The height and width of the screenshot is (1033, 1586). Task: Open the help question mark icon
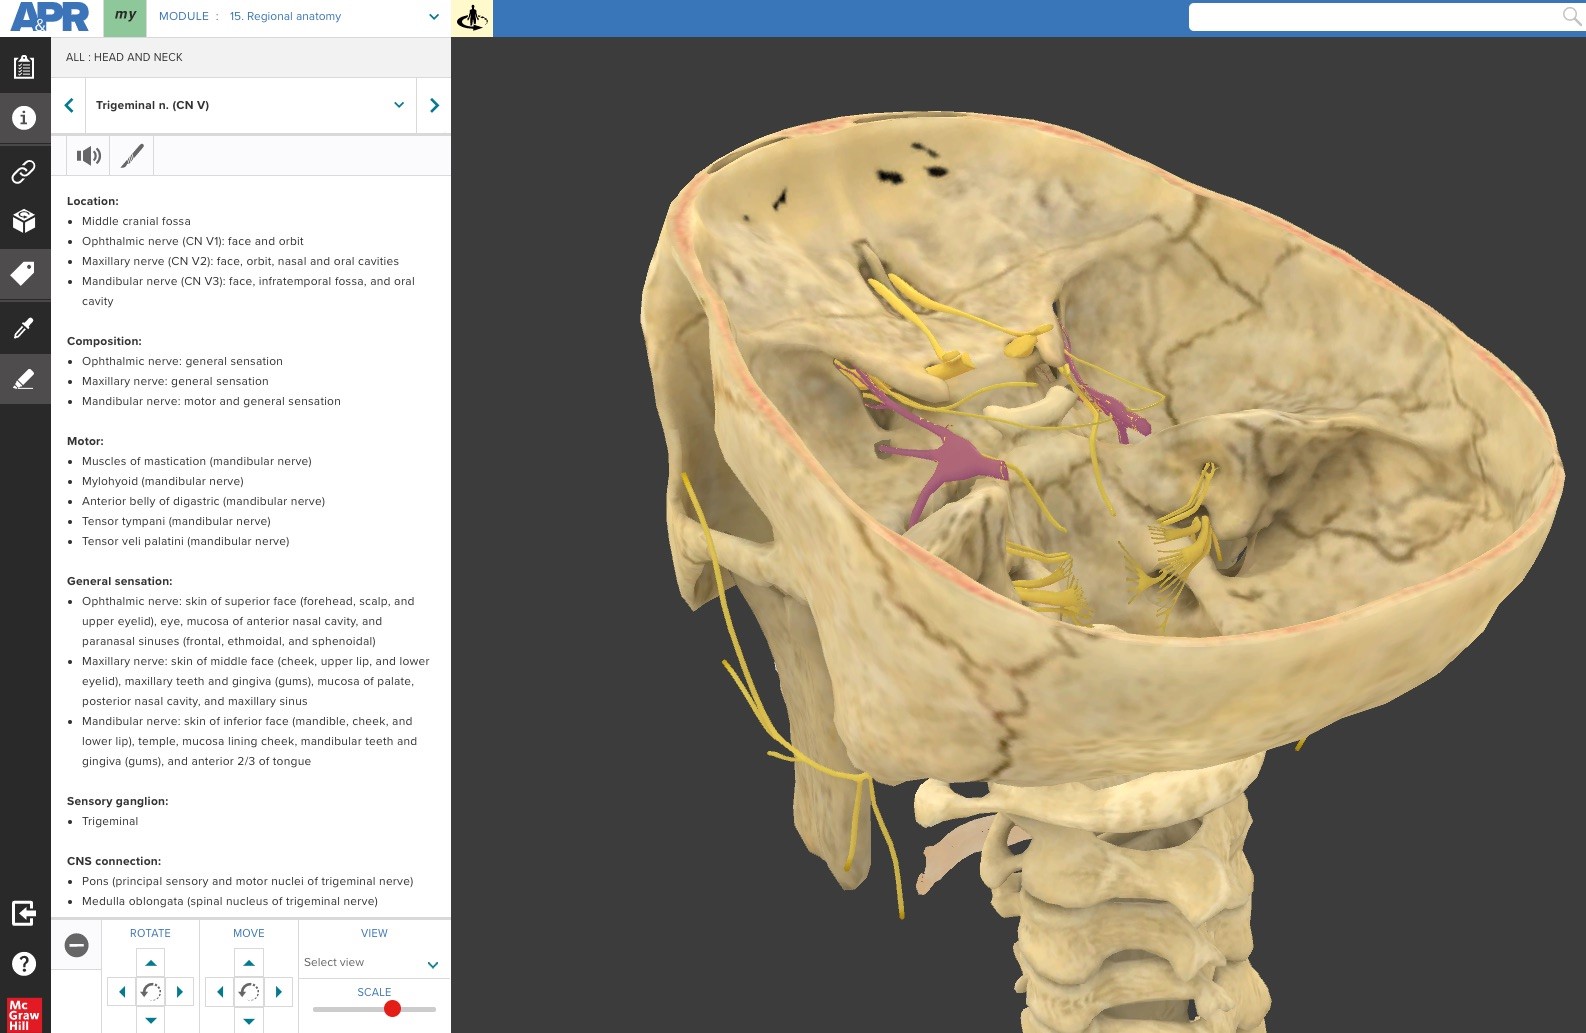(24, 964)
